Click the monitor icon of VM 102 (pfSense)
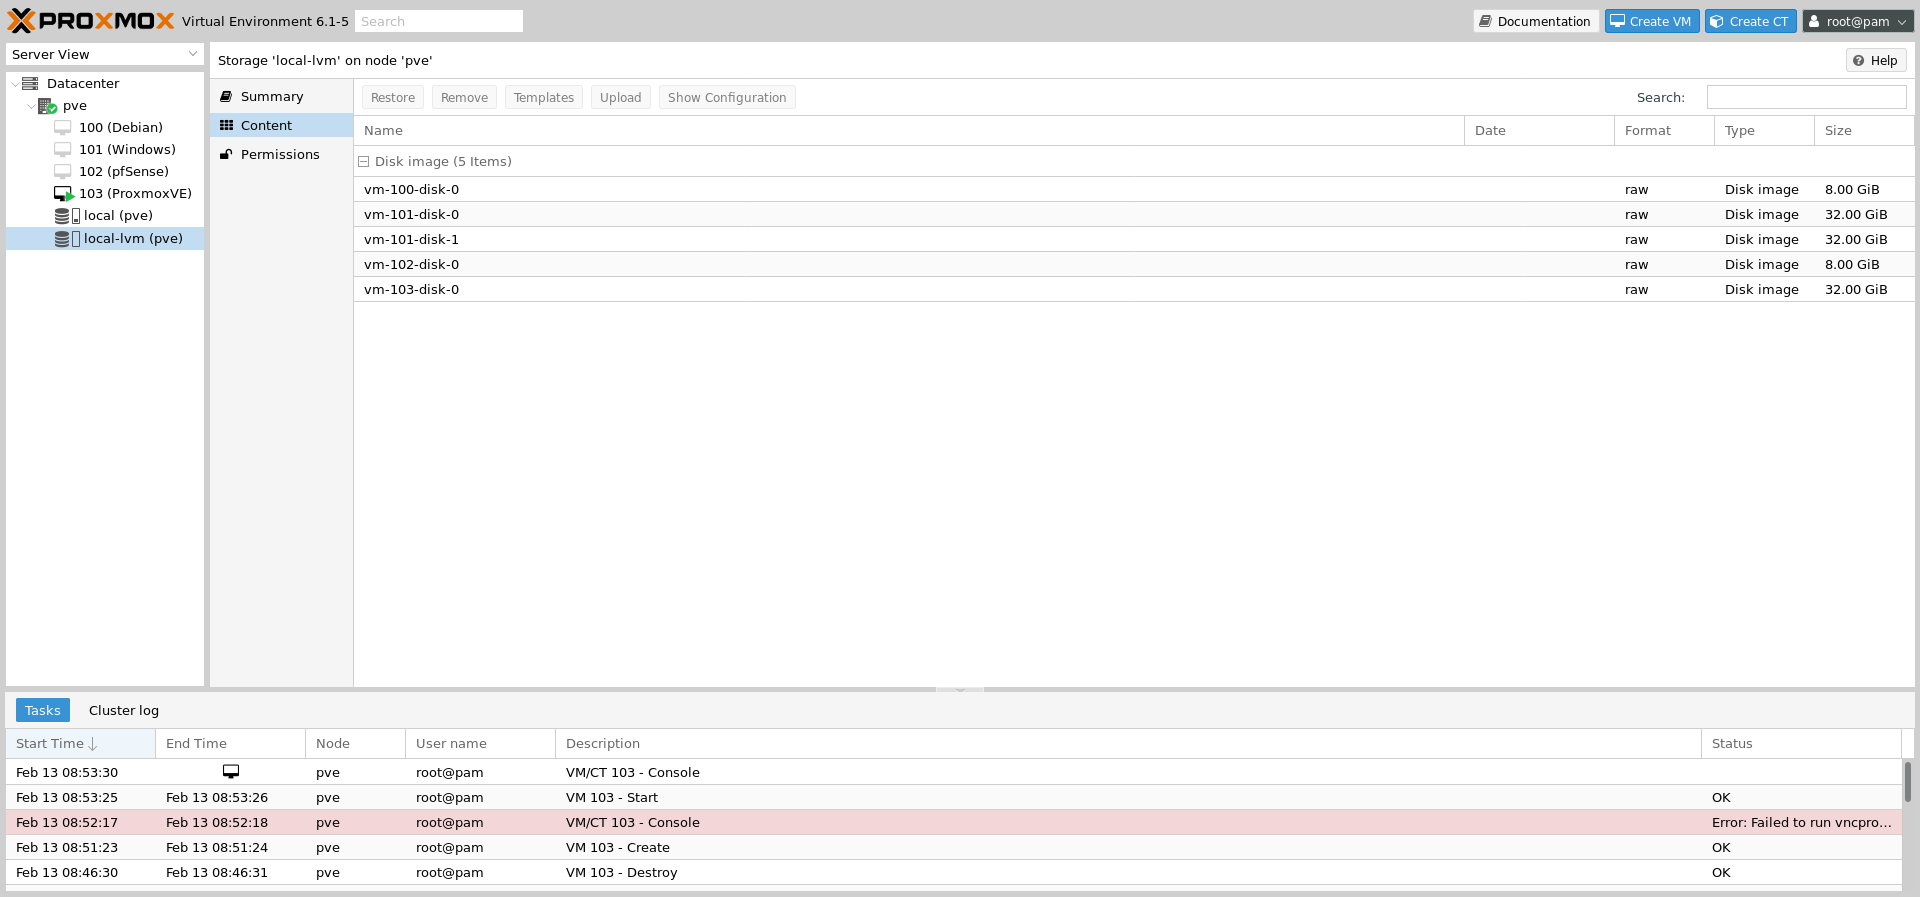Viewport: 1920px width, 897px height. tap(63, 172)
